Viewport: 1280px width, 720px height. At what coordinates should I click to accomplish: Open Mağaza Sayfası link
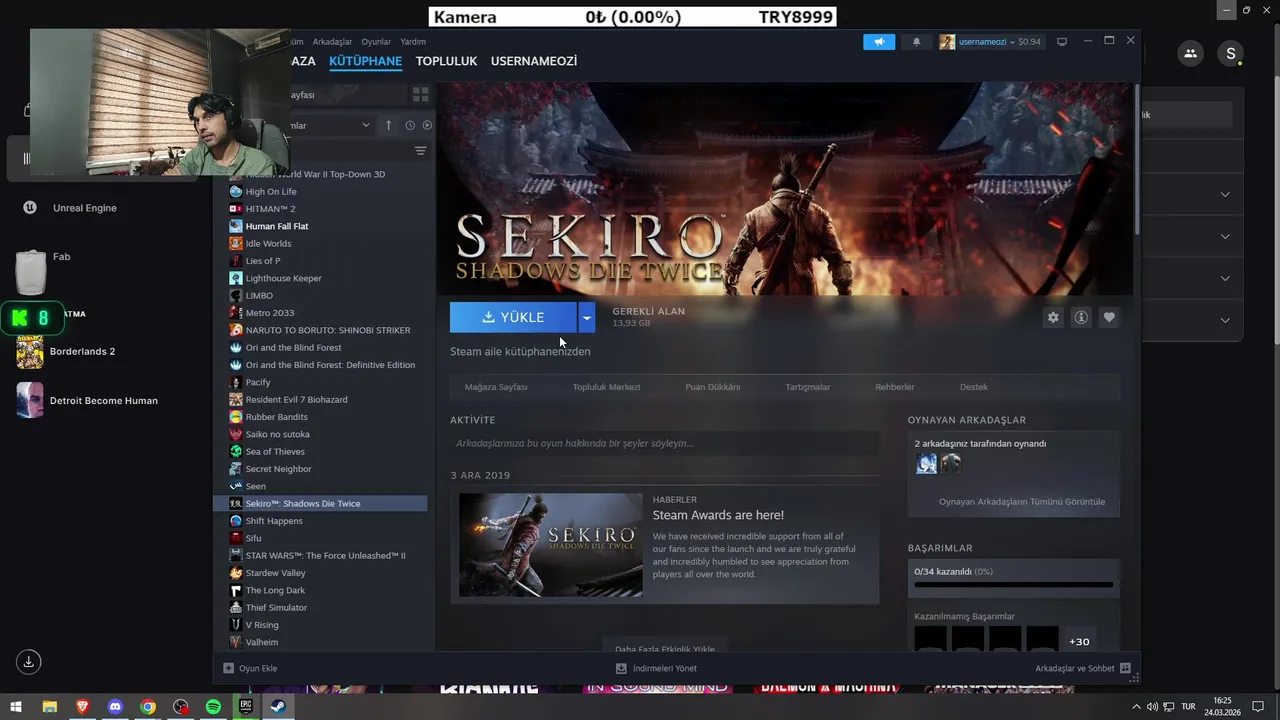(x=496, y=387)
